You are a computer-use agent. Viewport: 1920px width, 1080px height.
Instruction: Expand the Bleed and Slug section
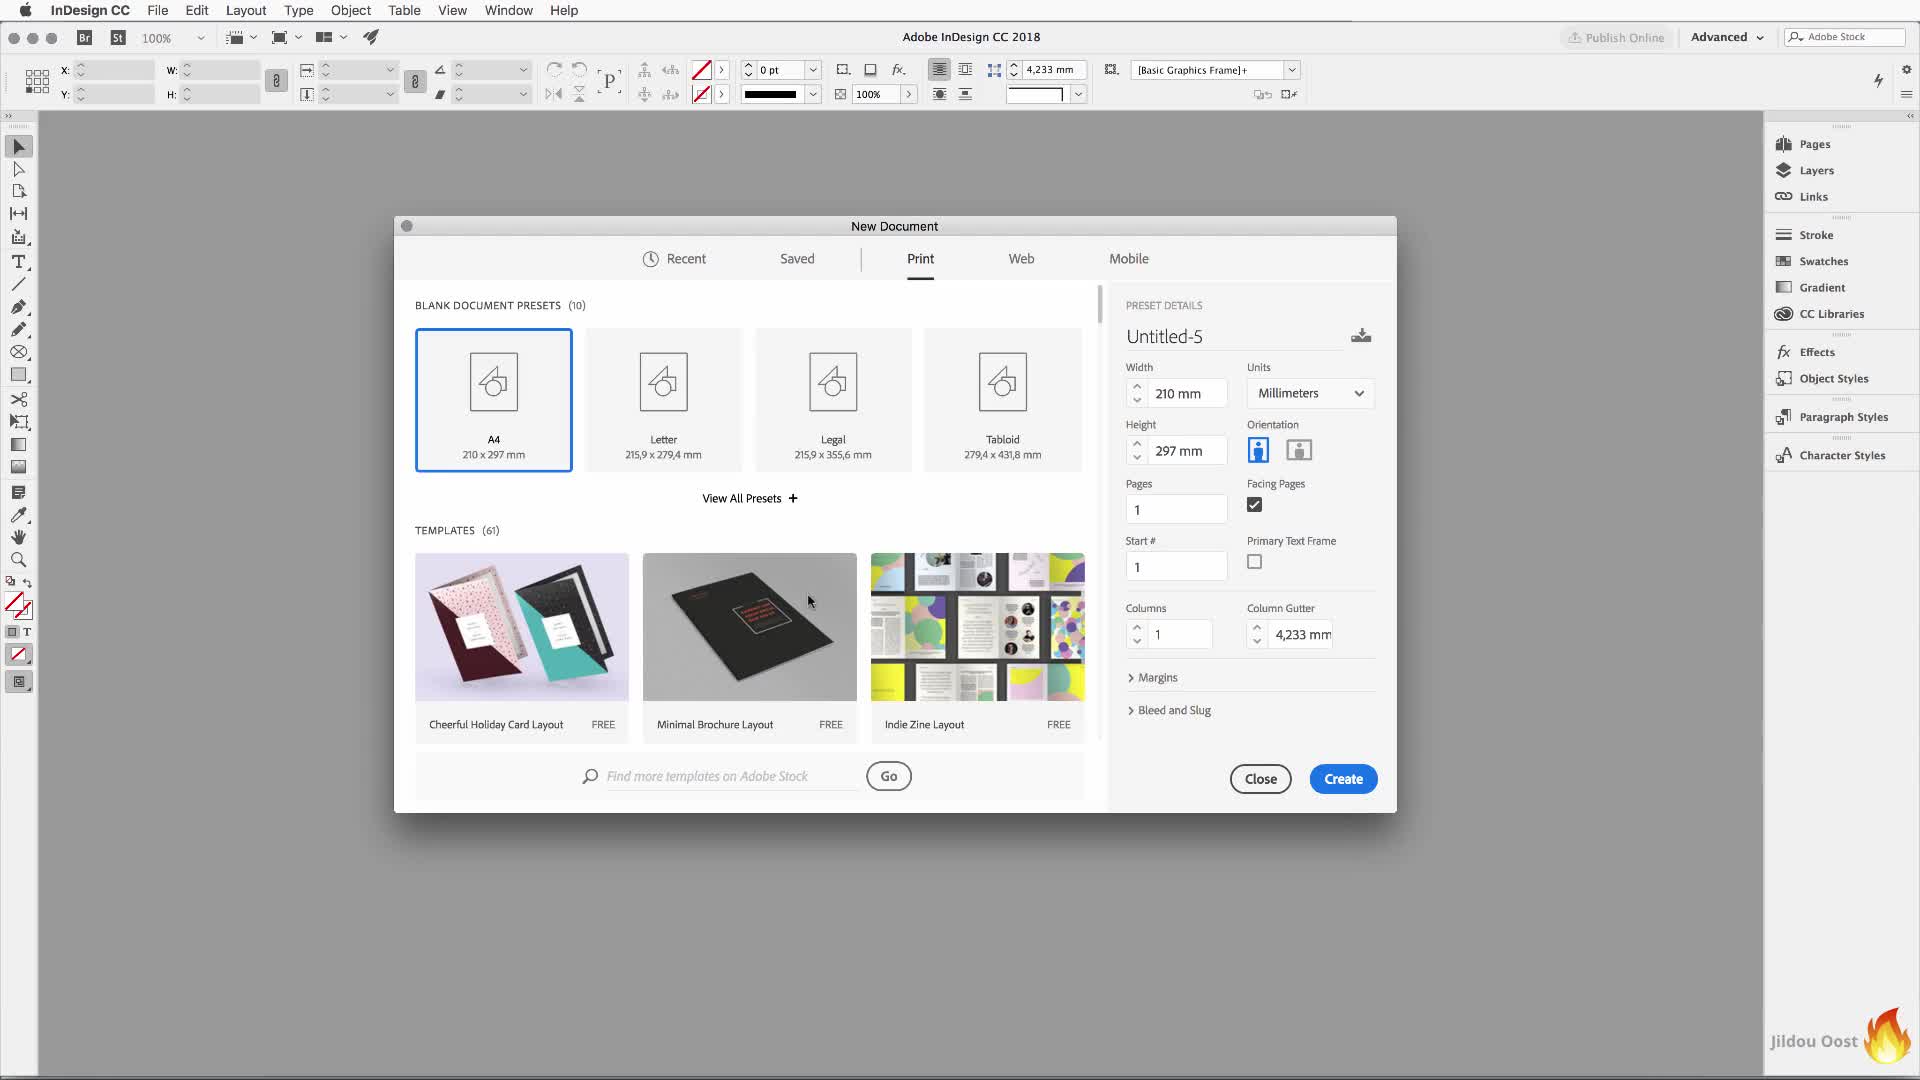point(1169,711)
